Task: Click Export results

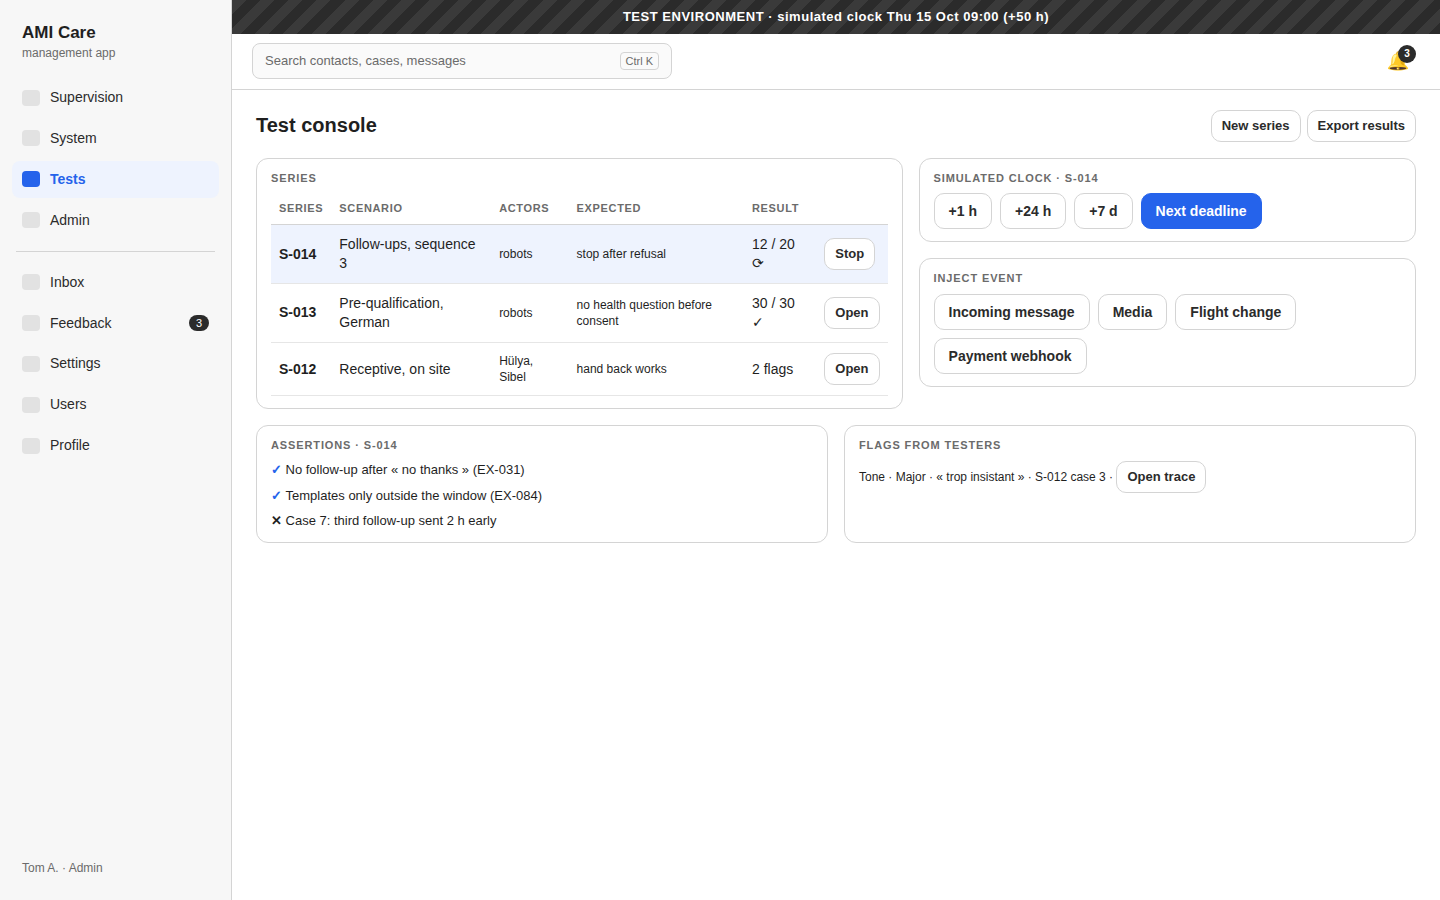Action: point(1360,126)
